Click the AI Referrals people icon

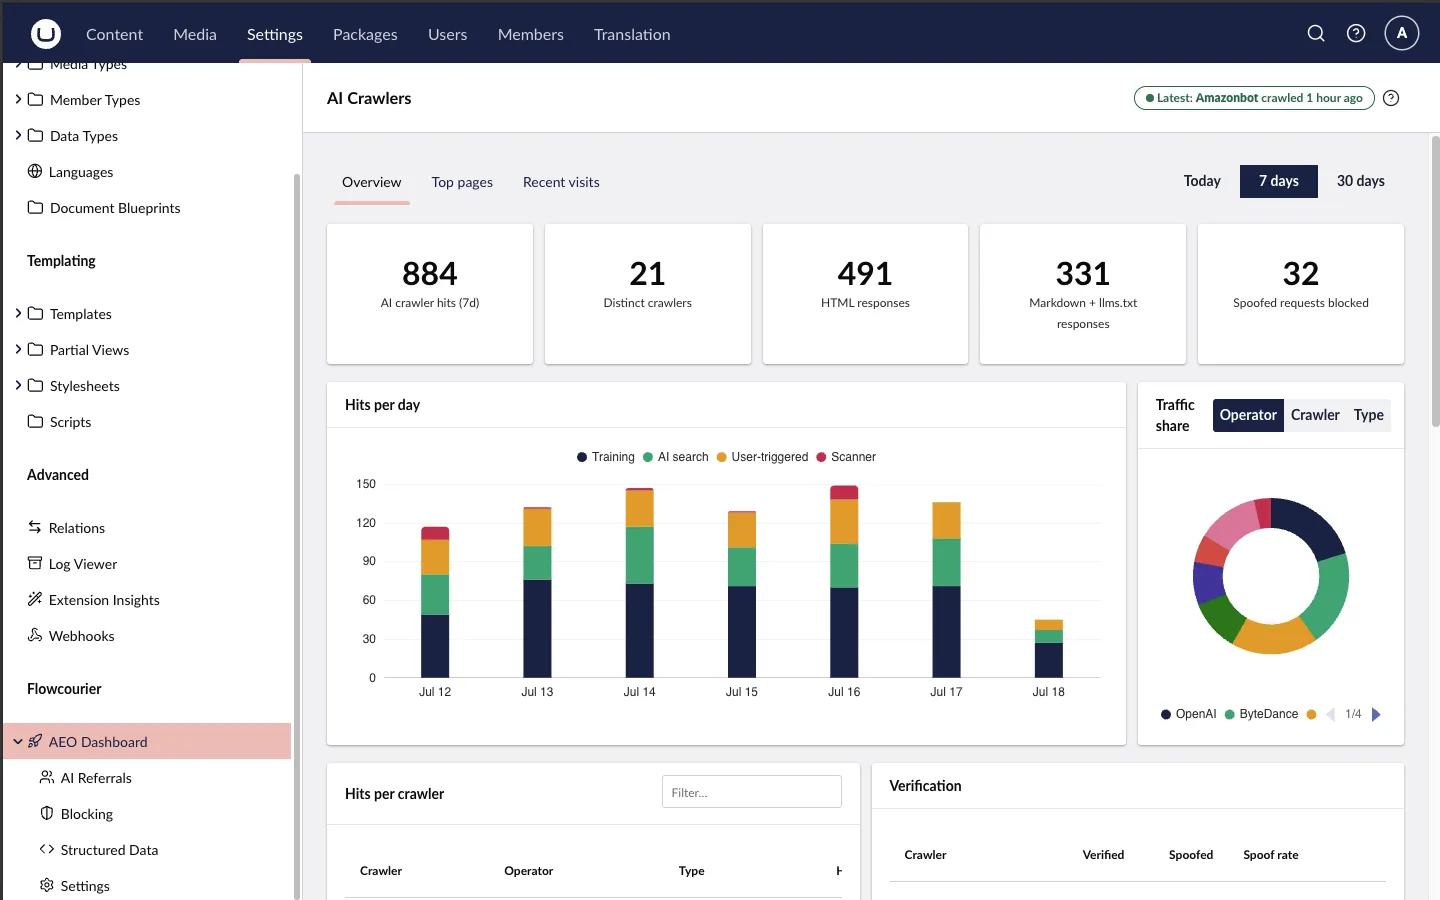pyautogui.click(x=47, y=777)
